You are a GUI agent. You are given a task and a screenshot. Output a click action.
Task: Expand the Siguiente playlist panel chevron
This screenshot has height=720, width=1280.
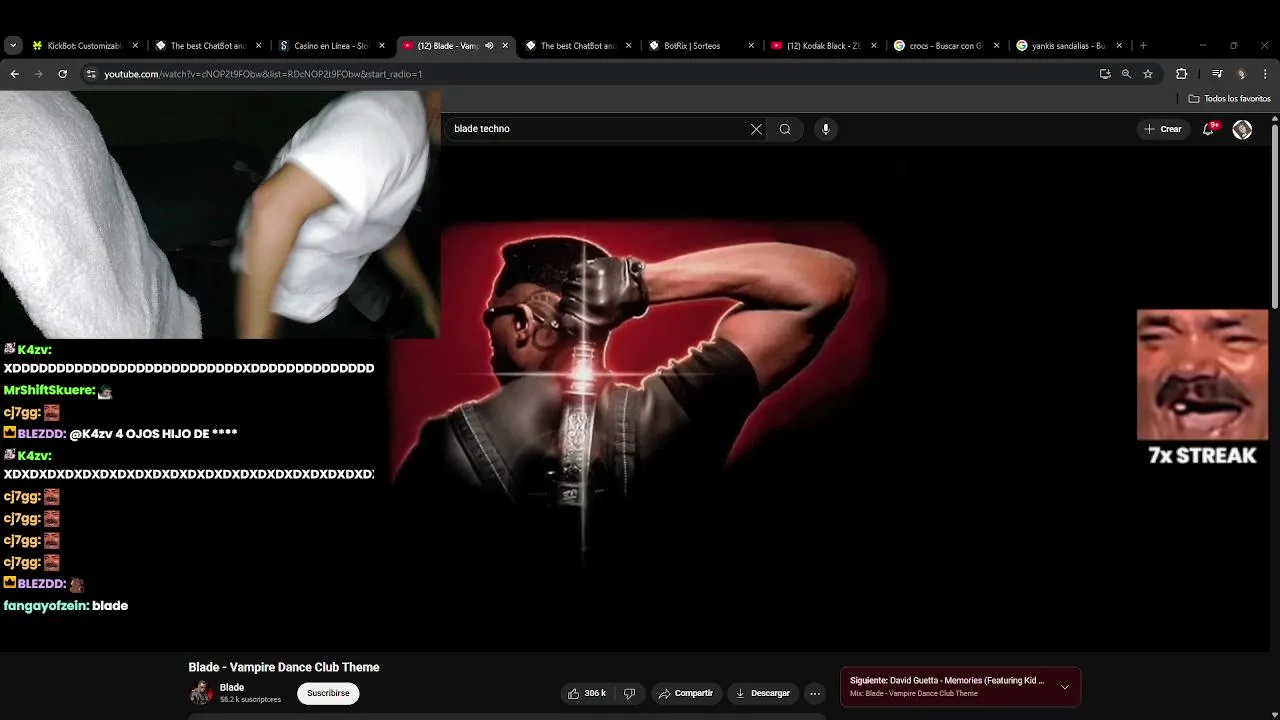coord(1065,687)
